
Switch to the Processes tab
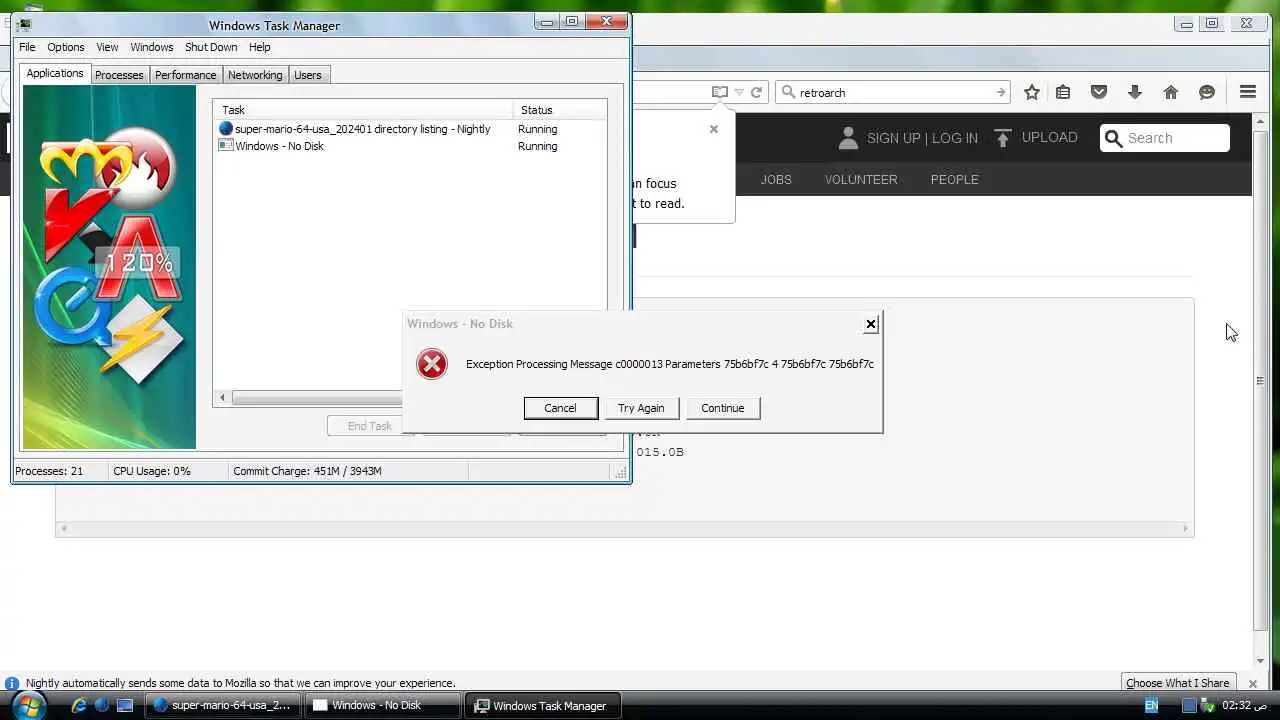coord(119,75)
